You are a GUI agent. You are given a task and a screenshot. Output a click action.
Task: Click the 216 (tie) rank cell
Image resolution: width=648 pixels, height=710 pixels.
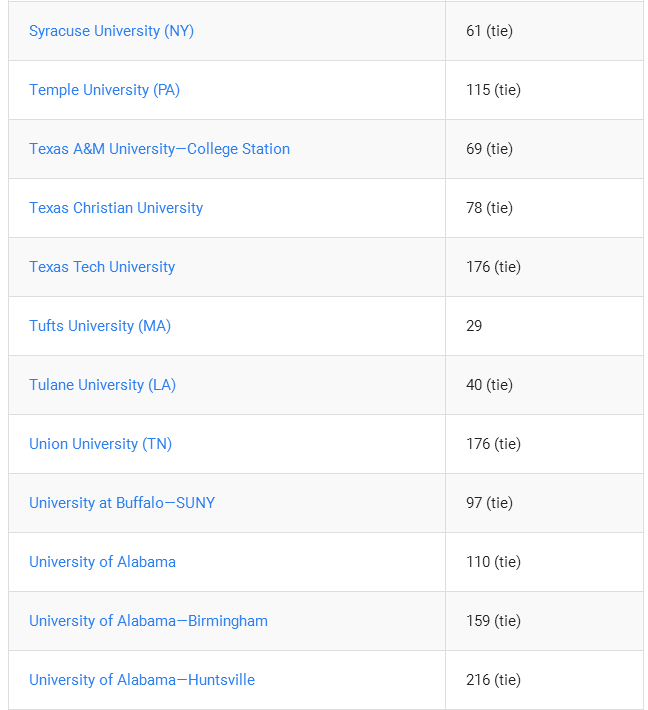tap(544, 680)
